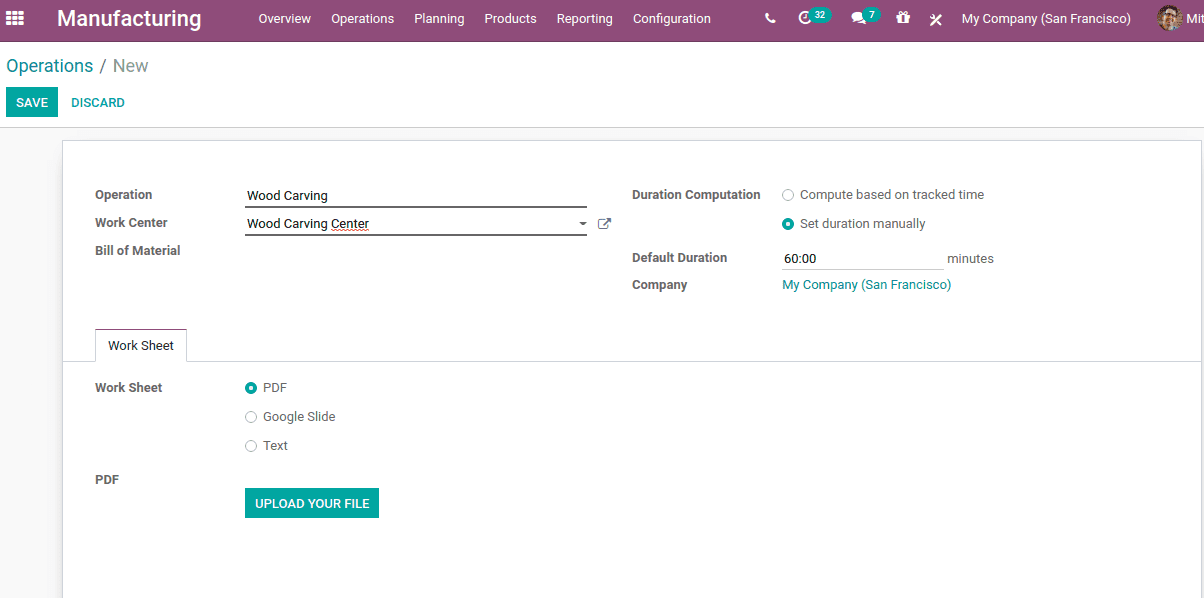
Task: Open the Products menu
Action: click(510, 19)
